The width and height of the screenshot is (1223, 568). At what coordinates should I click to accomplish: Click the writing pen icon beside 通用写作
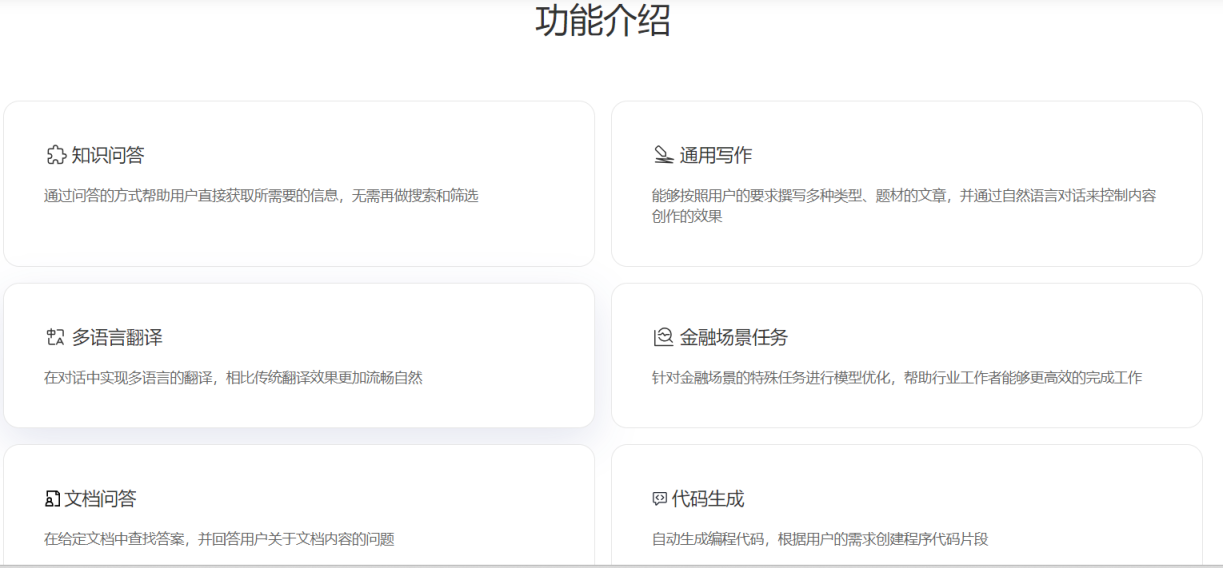[x=663, y=155]
